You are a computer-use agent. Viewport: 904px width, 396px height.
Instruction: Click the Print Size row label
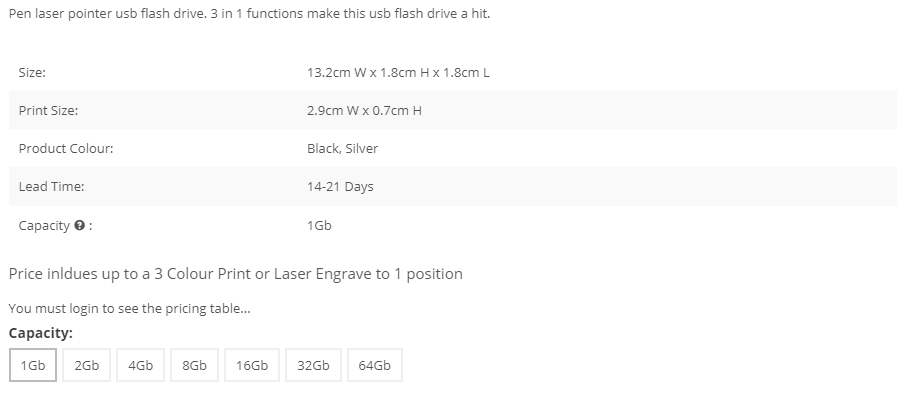[48, 111]
